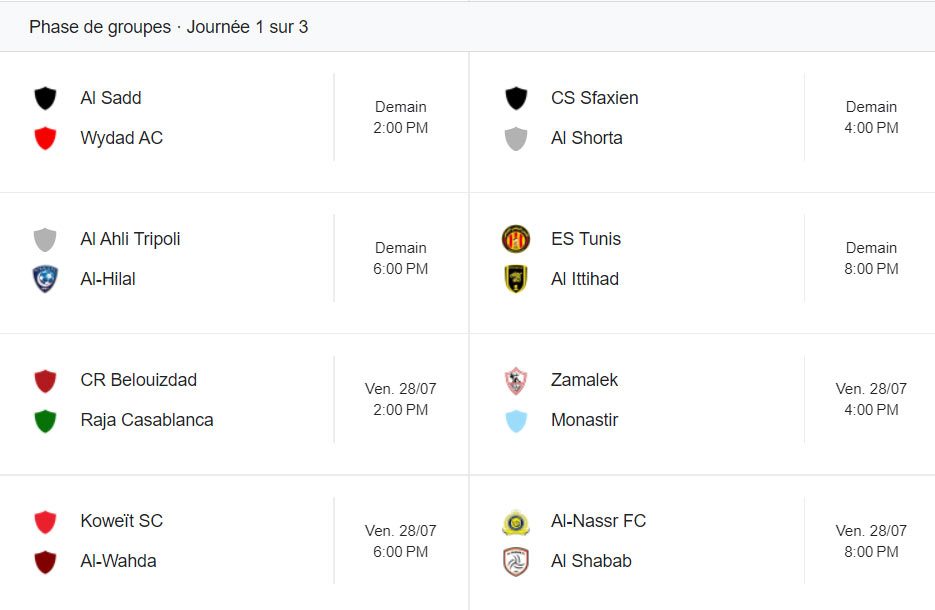Click the black CS Sfaxien shield
Viewport: 935px width, 610px height.
click(516, 98)
